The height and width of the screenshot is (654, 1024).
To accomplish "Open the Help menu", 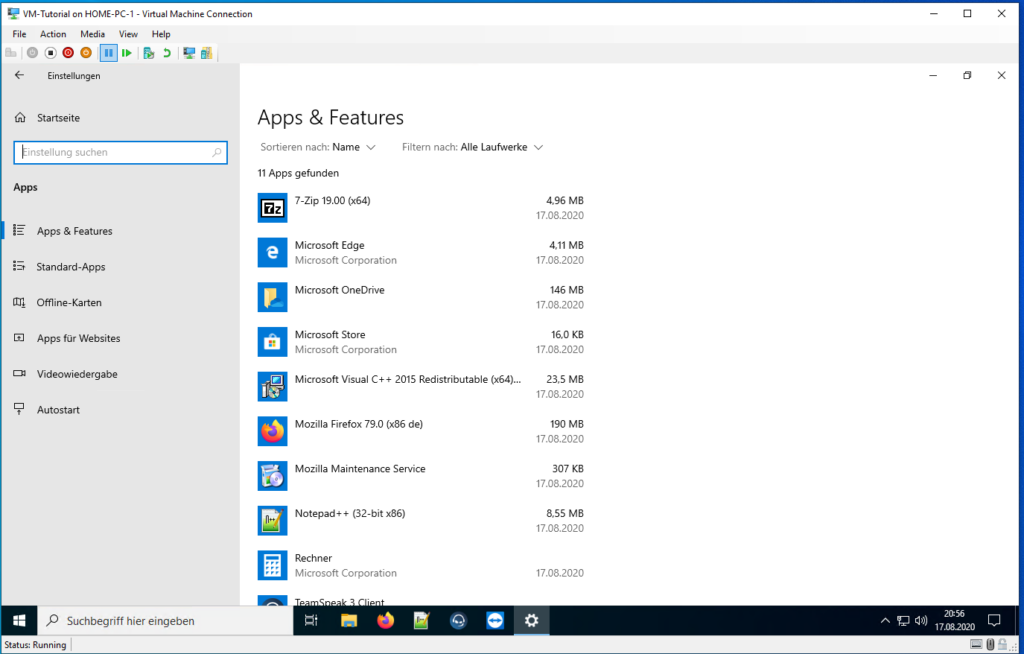I will 161,34.
